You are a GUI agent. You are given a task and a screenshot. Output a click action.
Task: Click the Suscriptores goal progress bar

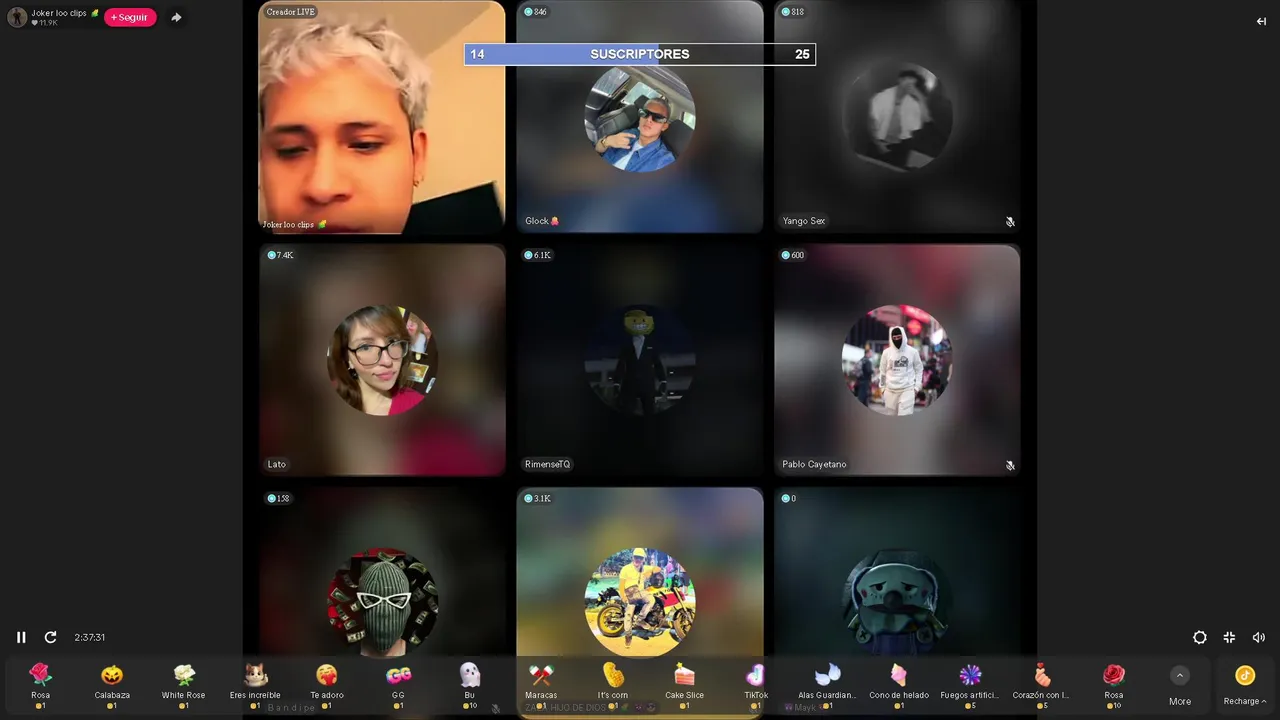tap(640, 54)
